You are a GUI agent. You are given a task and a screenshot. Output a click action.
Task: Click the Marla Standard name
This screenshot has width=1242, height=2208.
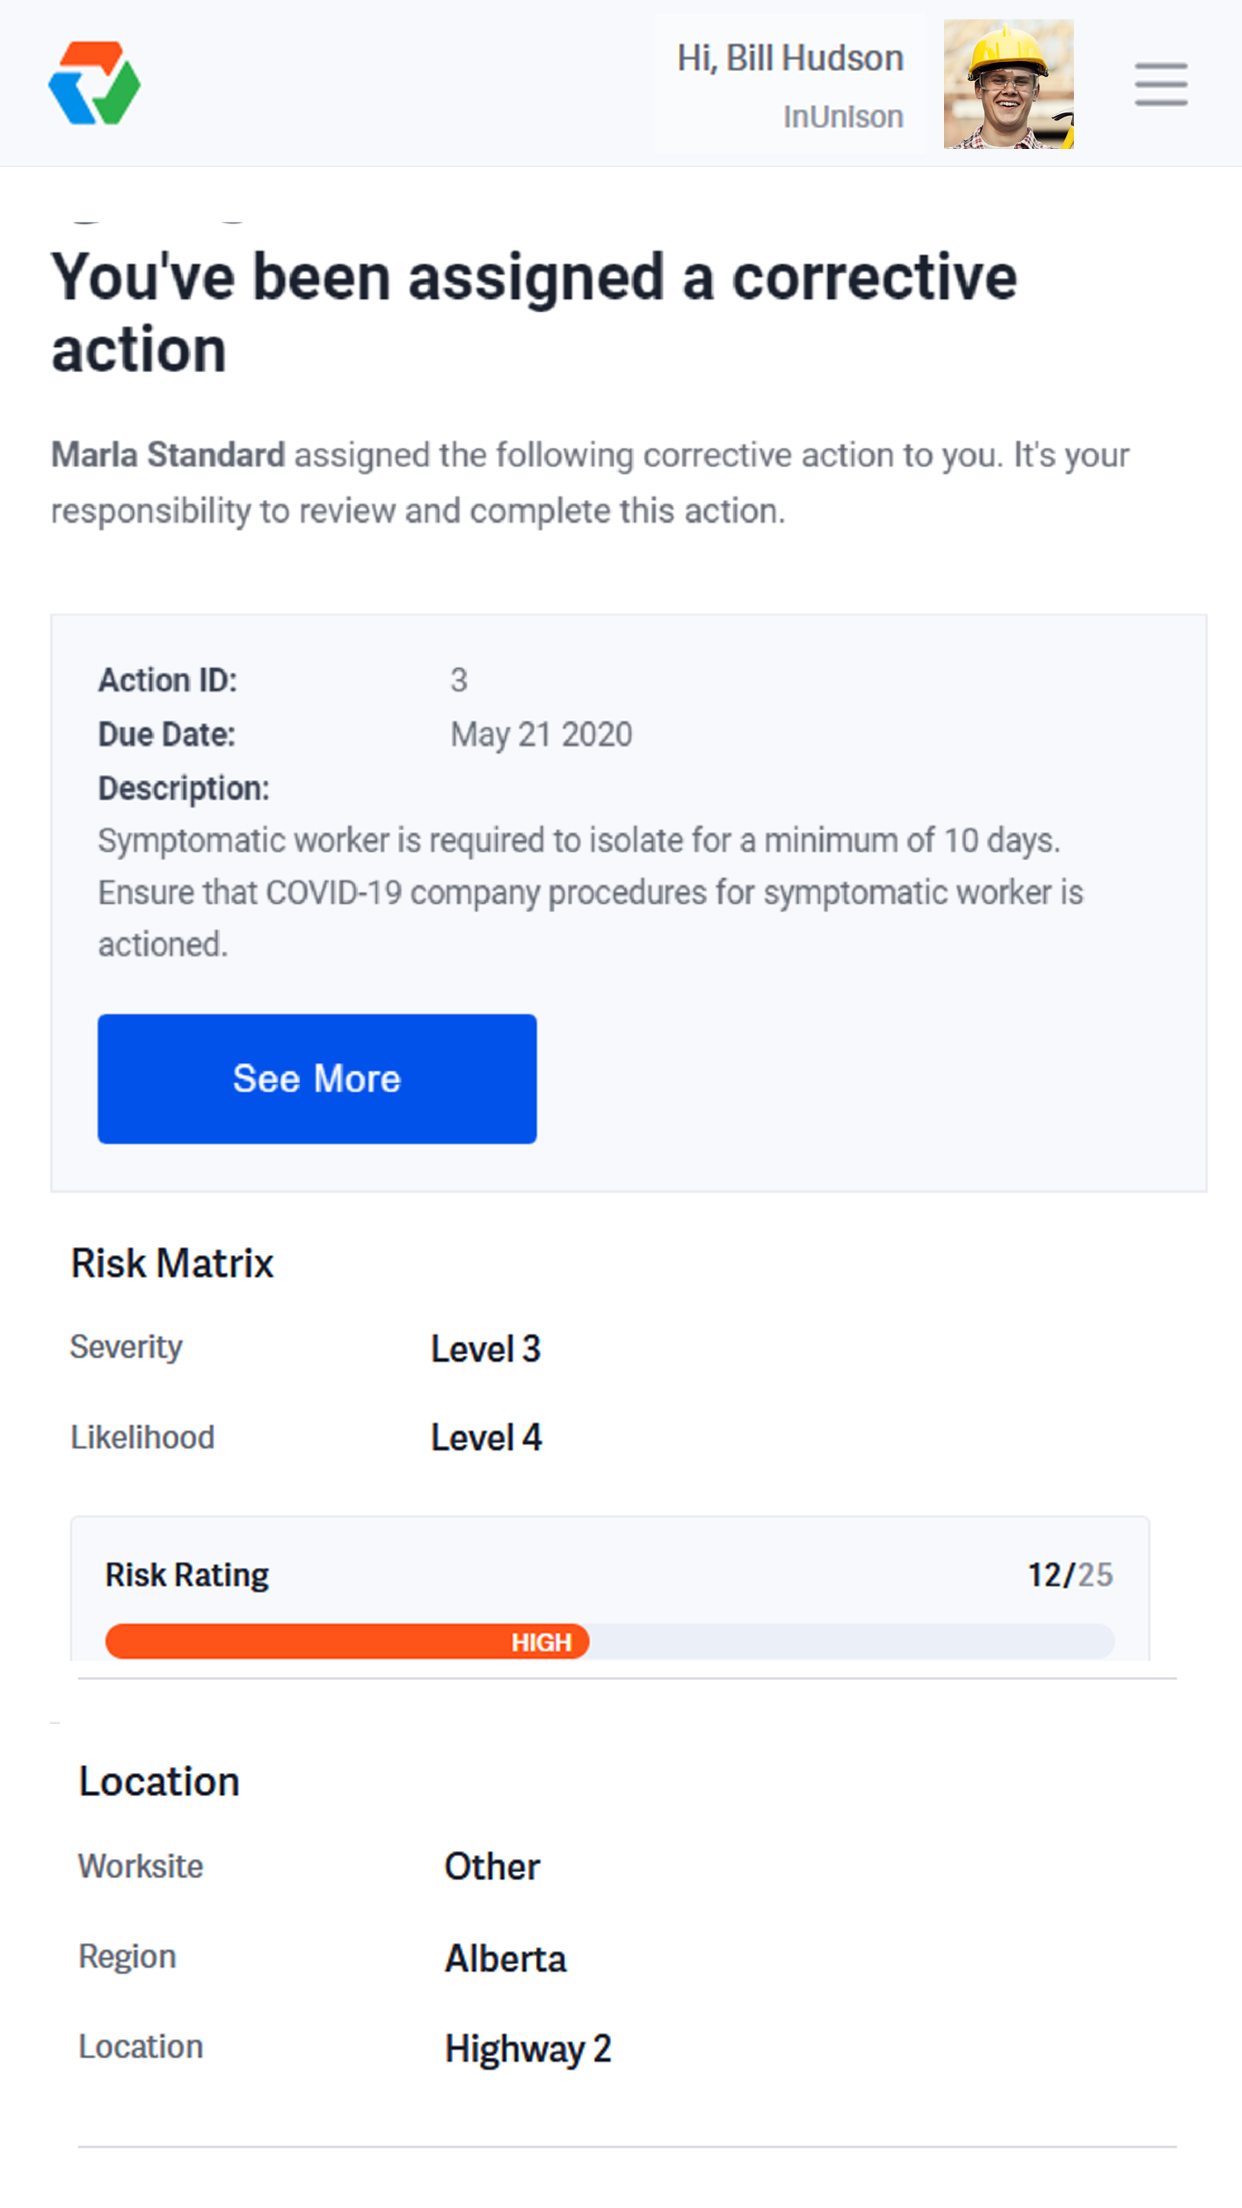[168, 455]
